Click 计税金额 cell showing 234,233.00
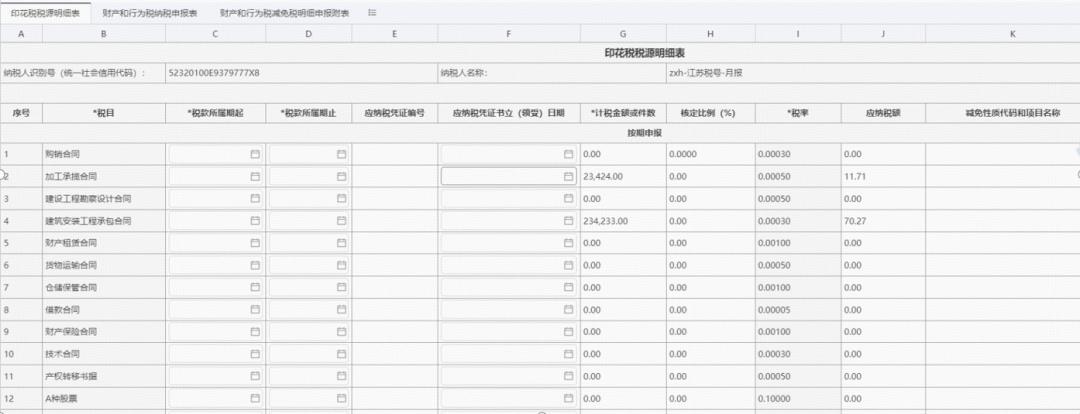This screenshot has width=1080, height=414. pyautogui.click(x=623, y=221)
